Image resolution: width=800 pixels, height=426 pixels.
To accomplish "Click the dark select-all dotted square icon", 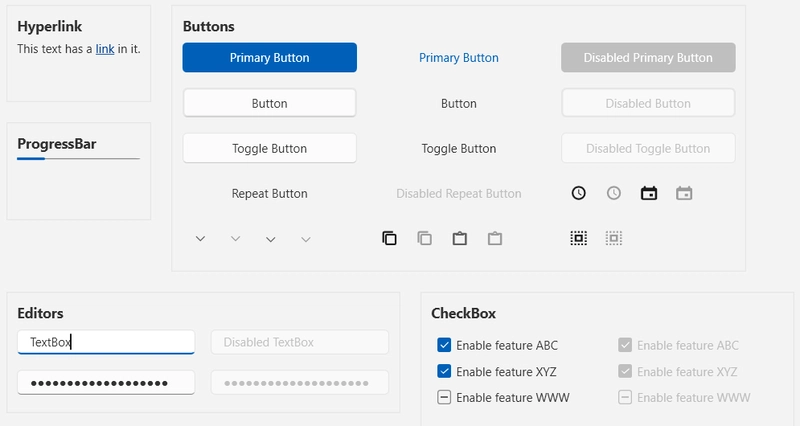I will 578,238.
